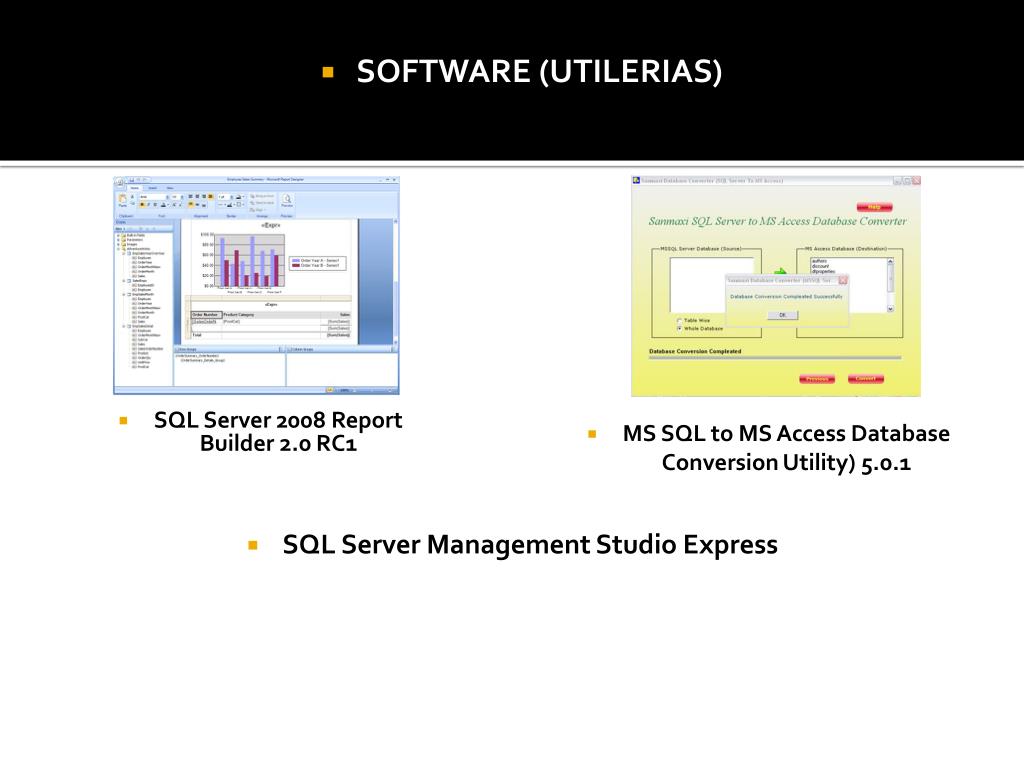Click the Order Year B legend swatch
Screen dimensions: 1024x768
tap(296, 265)
